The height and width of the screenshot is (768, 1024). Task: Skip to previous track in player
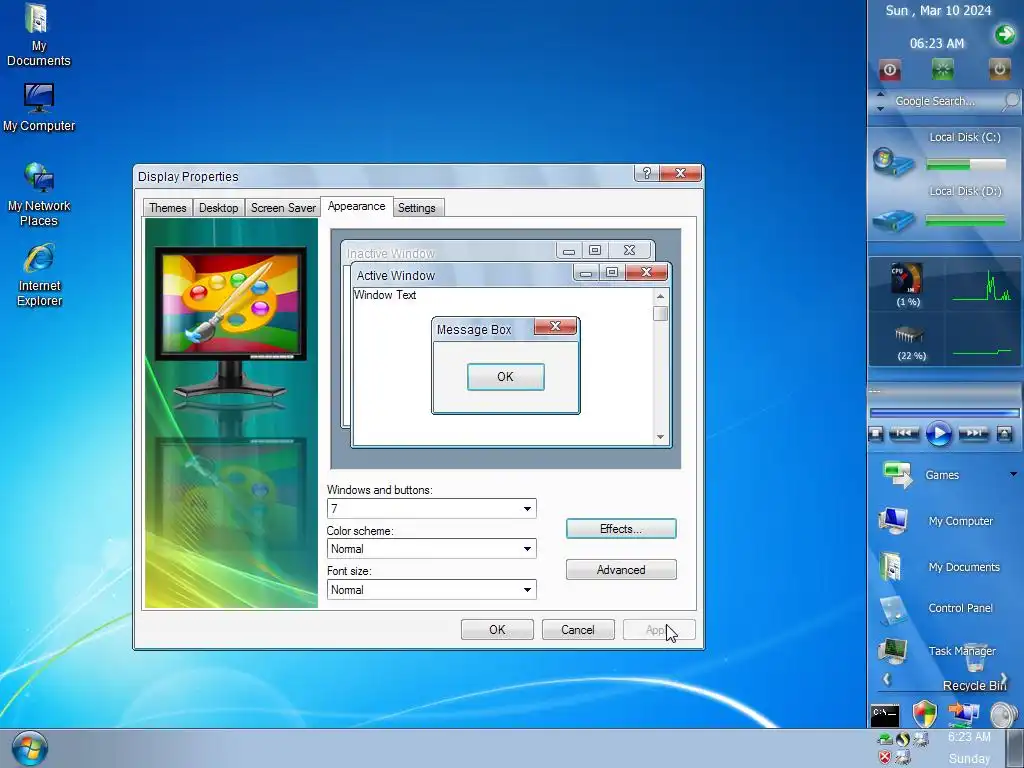pyautogui.click(x=904, y=433)
